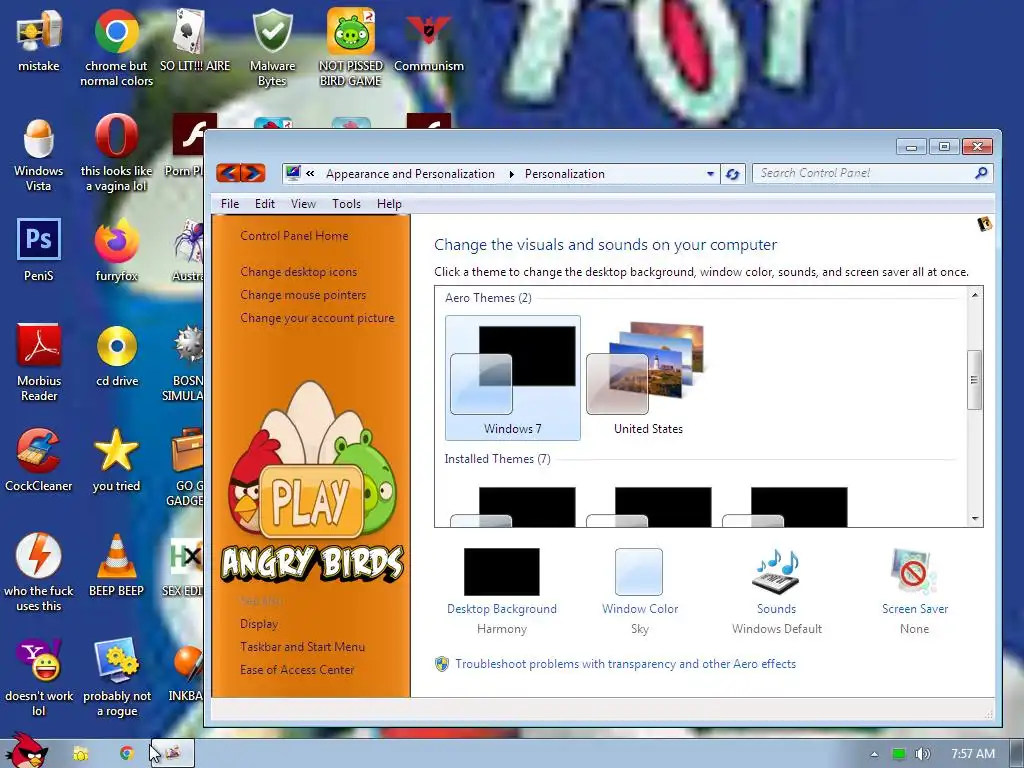
Task: Open the 'you tried' star icon
Action: click(x=116, y=460)
